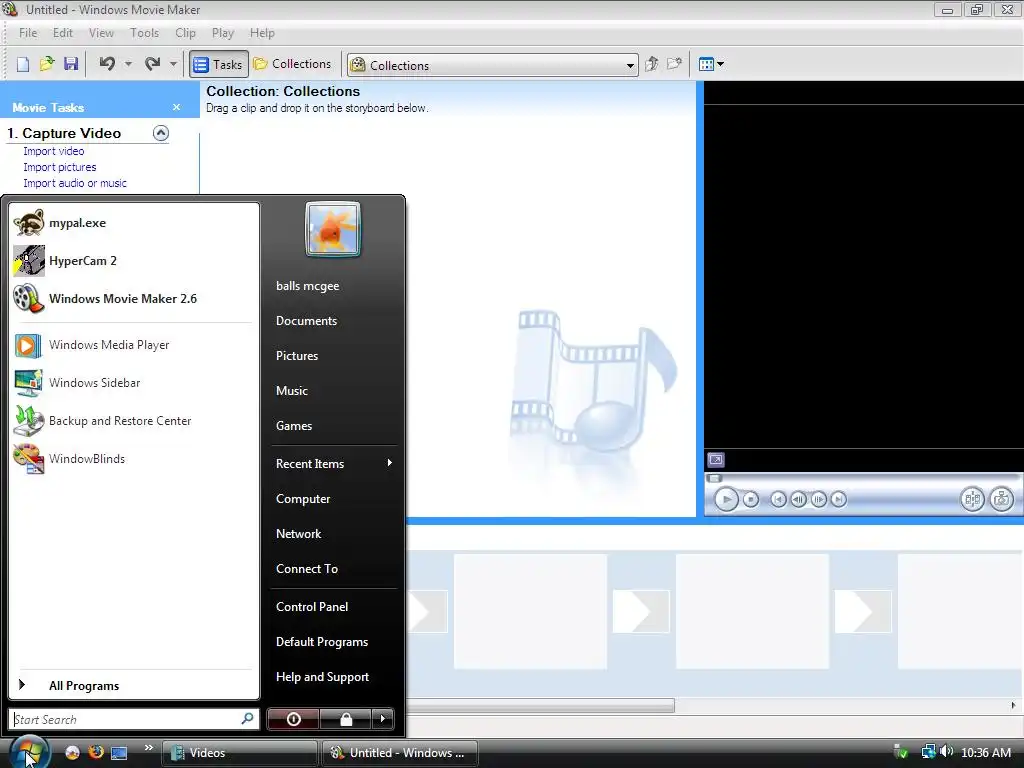Launch HyperCam 2 from Start menu

pos(133,261)
